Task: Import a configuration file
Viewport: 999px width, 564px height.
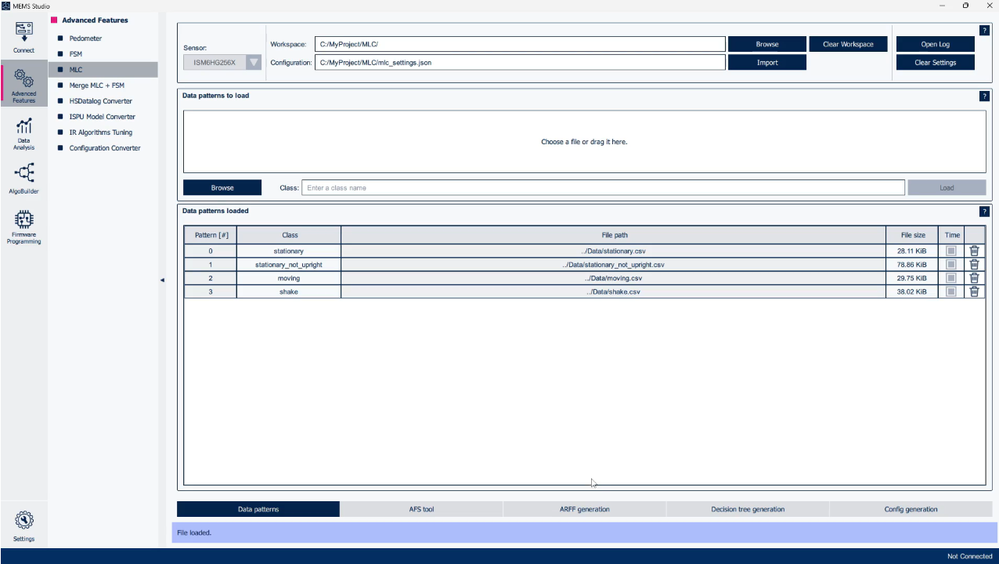Action: (x=767, y=62)
